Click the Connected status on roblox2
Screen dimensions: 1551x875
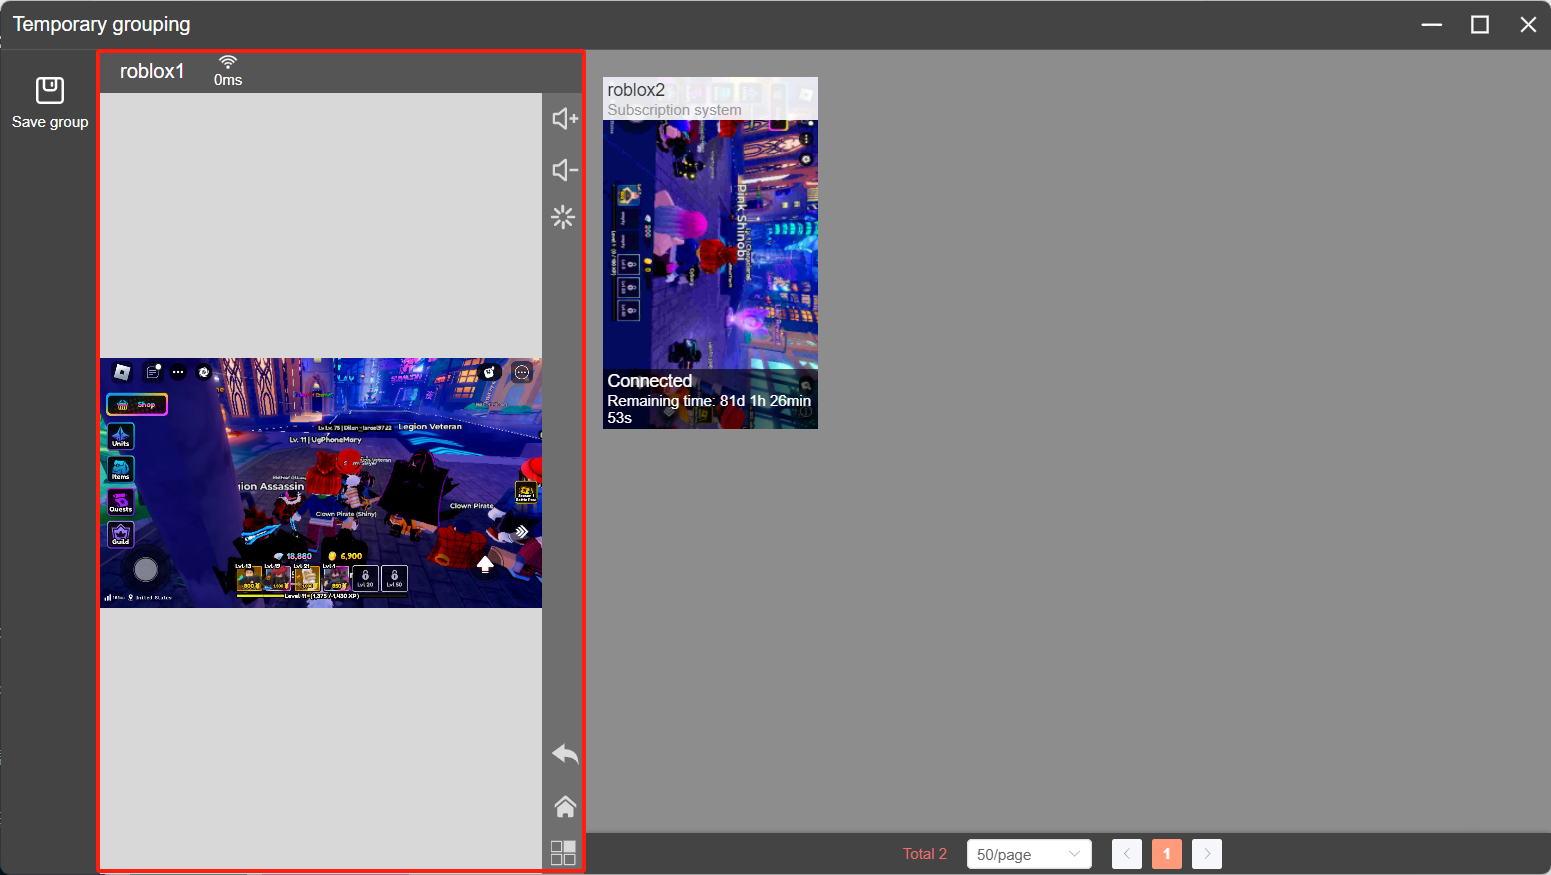[x=650, y=381]
